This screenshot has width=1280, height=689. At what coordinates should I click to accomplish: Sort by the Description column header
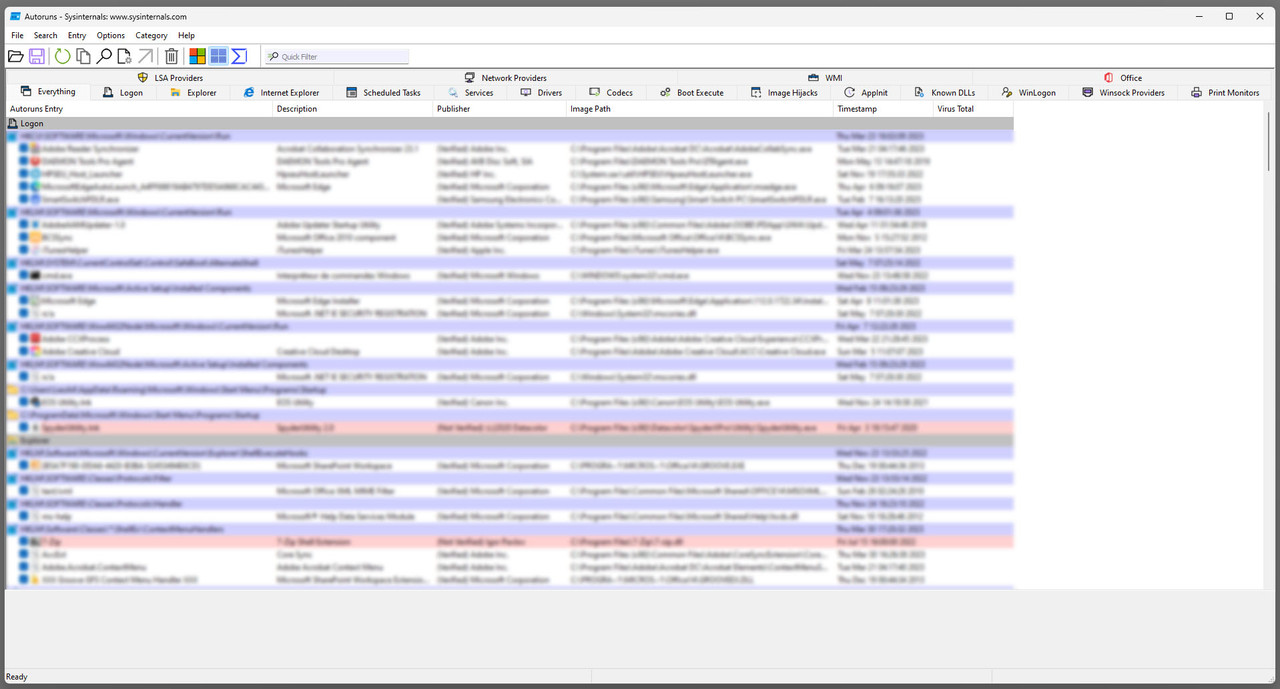353,109
